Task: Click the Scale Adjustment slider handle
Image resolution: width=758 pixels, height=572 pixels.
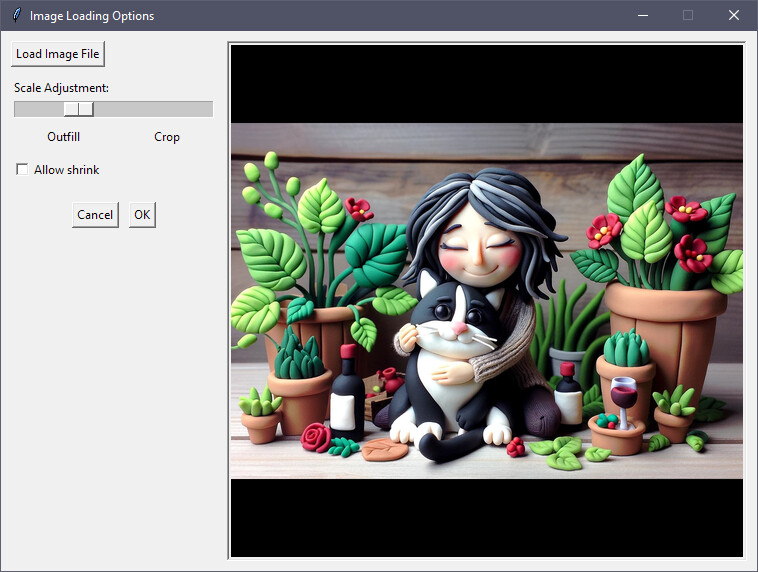Action: pyautogui.click(x=79, y=109)
